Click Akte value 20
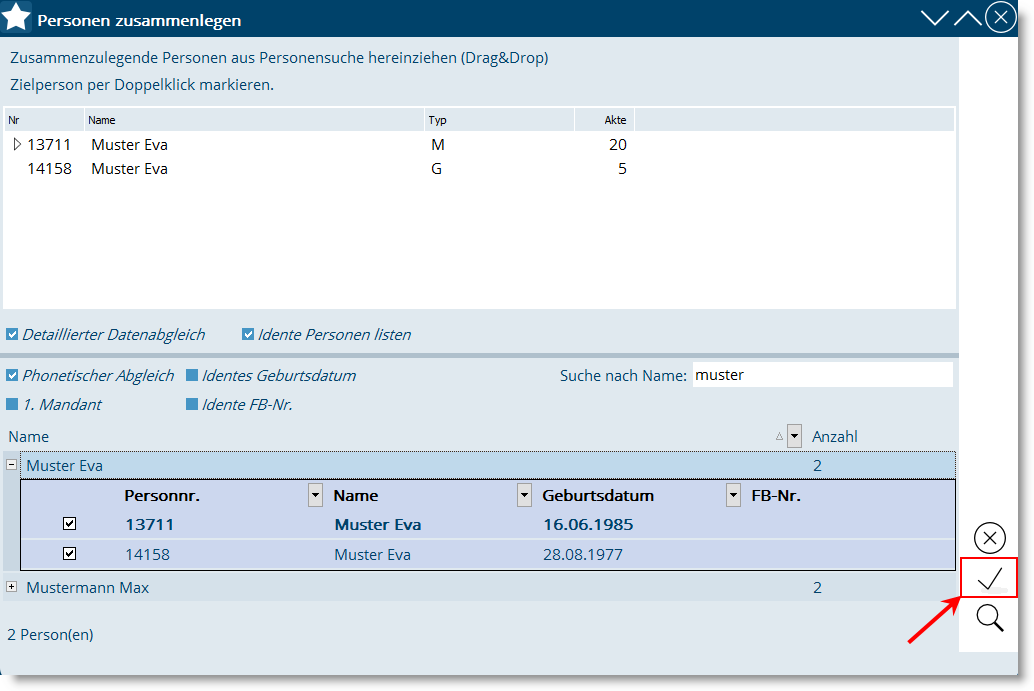Viewport: 1034px width, 691px height. point(618,144)
